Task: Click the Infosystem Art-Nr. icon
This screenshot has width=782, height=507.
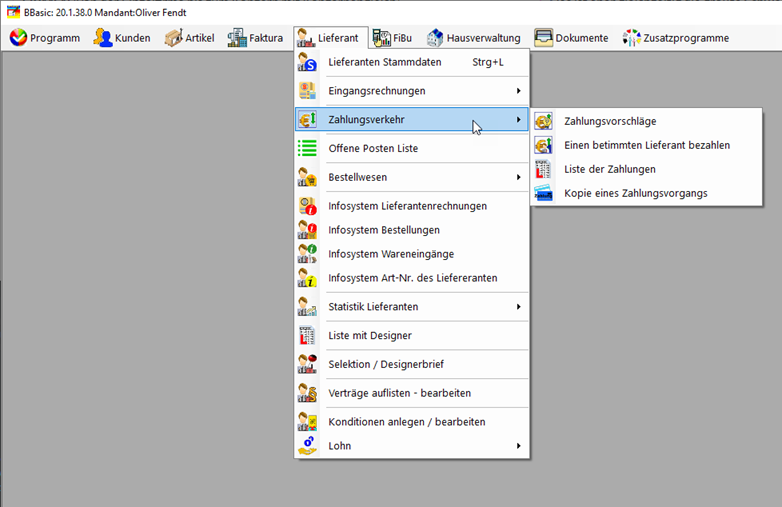Action: 307,278
